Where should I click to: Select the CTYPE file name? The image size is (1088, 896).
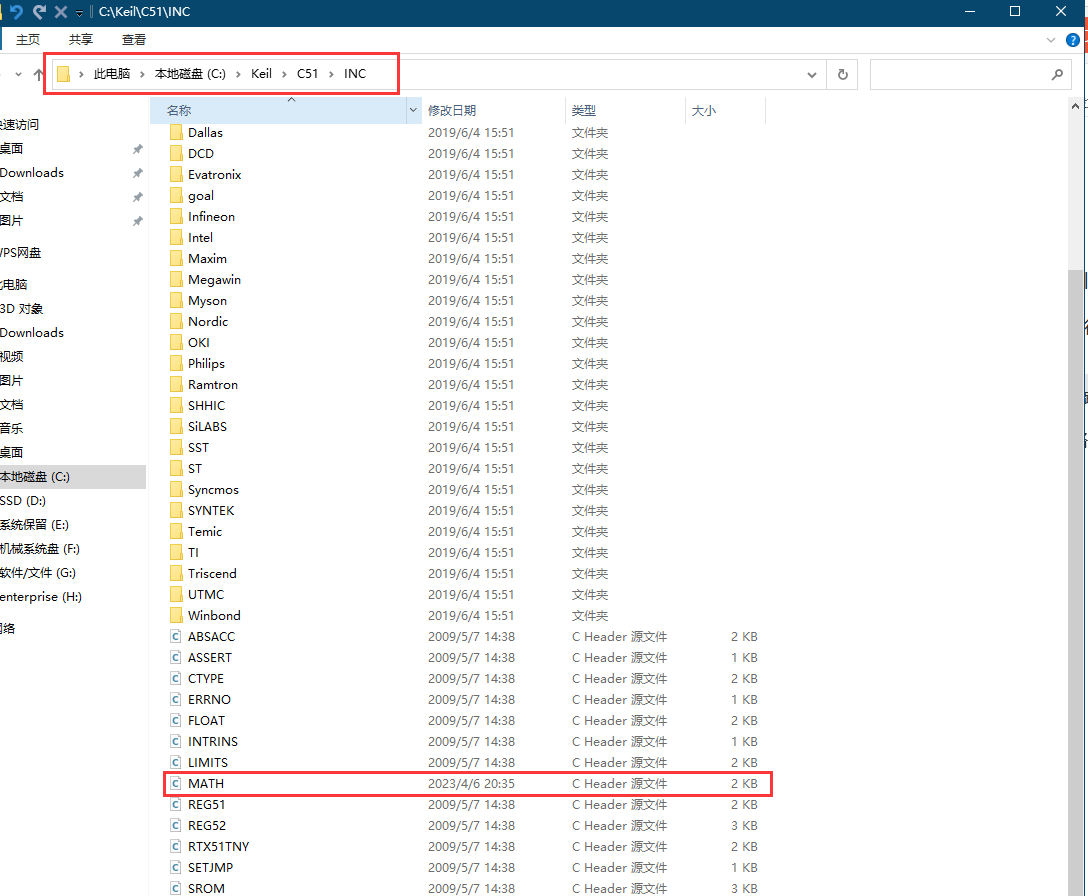206,679
